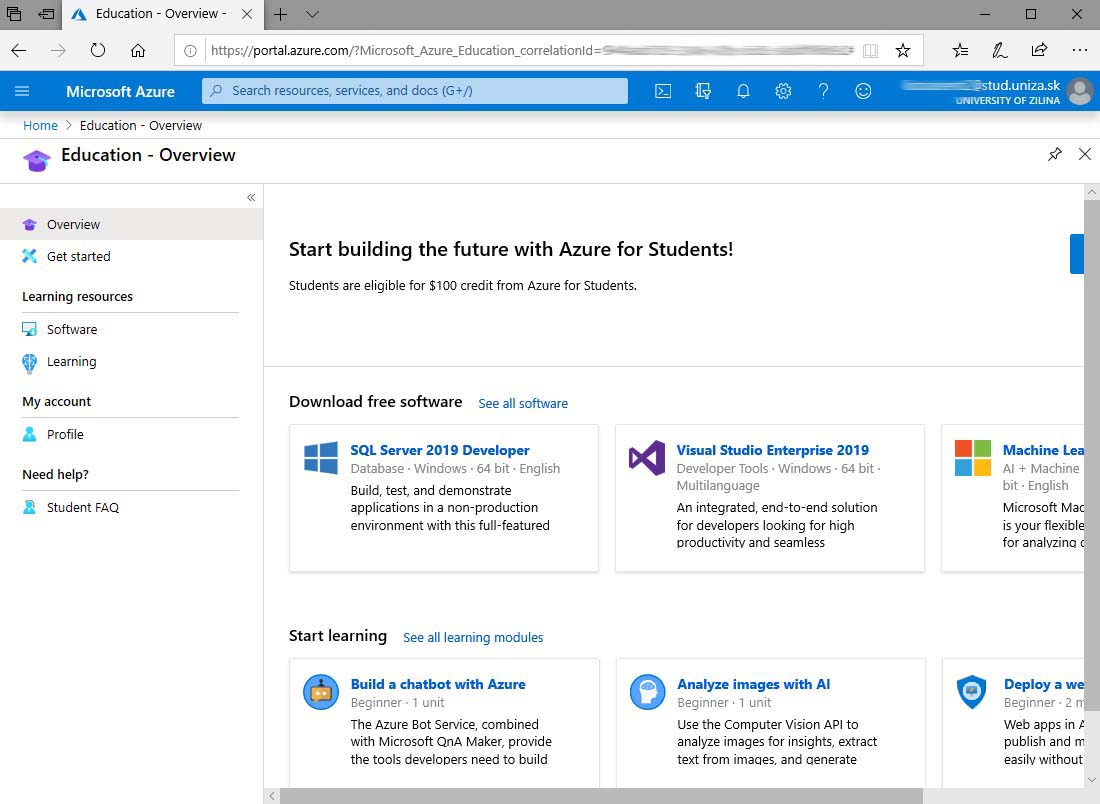Click the horizontal scrollbar thumb

point(601,796)
